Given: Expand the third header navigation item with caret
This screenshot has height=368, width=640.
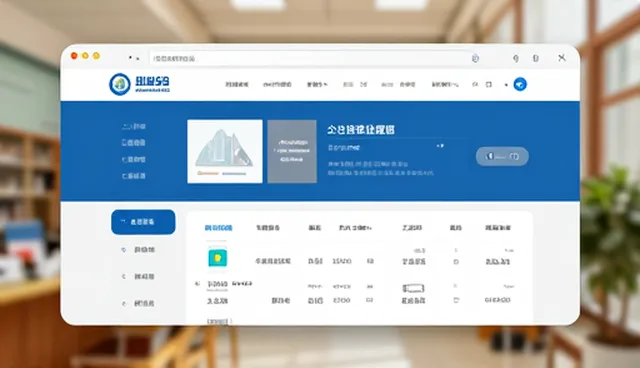Looking at the screenshot, I should [x=317, y=84].
